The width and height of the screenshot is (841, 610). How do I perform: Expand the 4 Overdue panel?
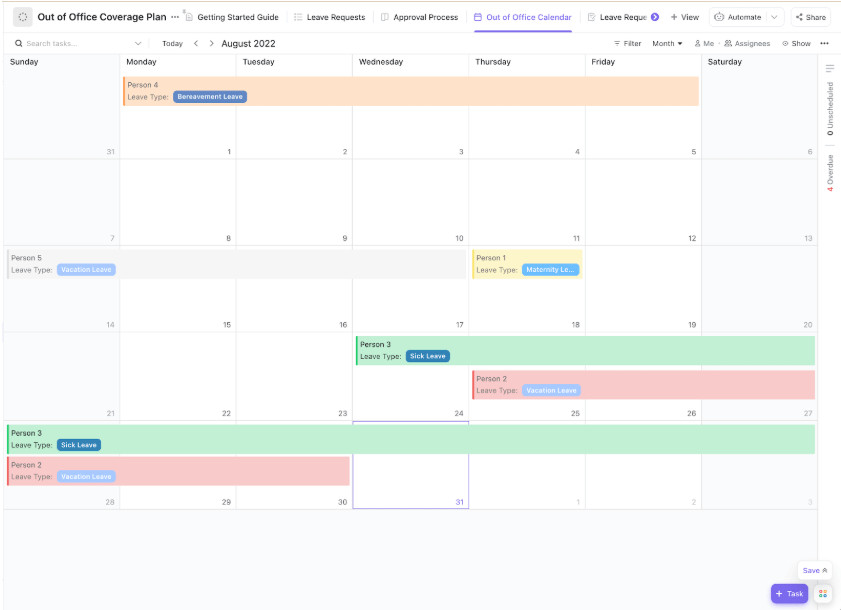click(830, 173)
